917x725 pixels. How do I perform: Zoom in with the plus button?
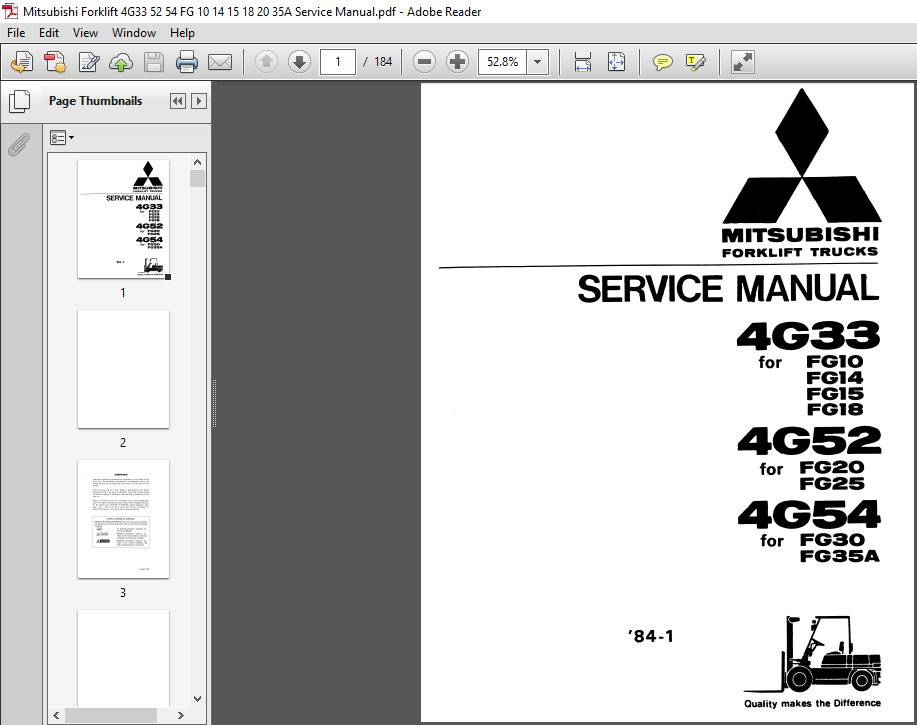pos(457,62)
